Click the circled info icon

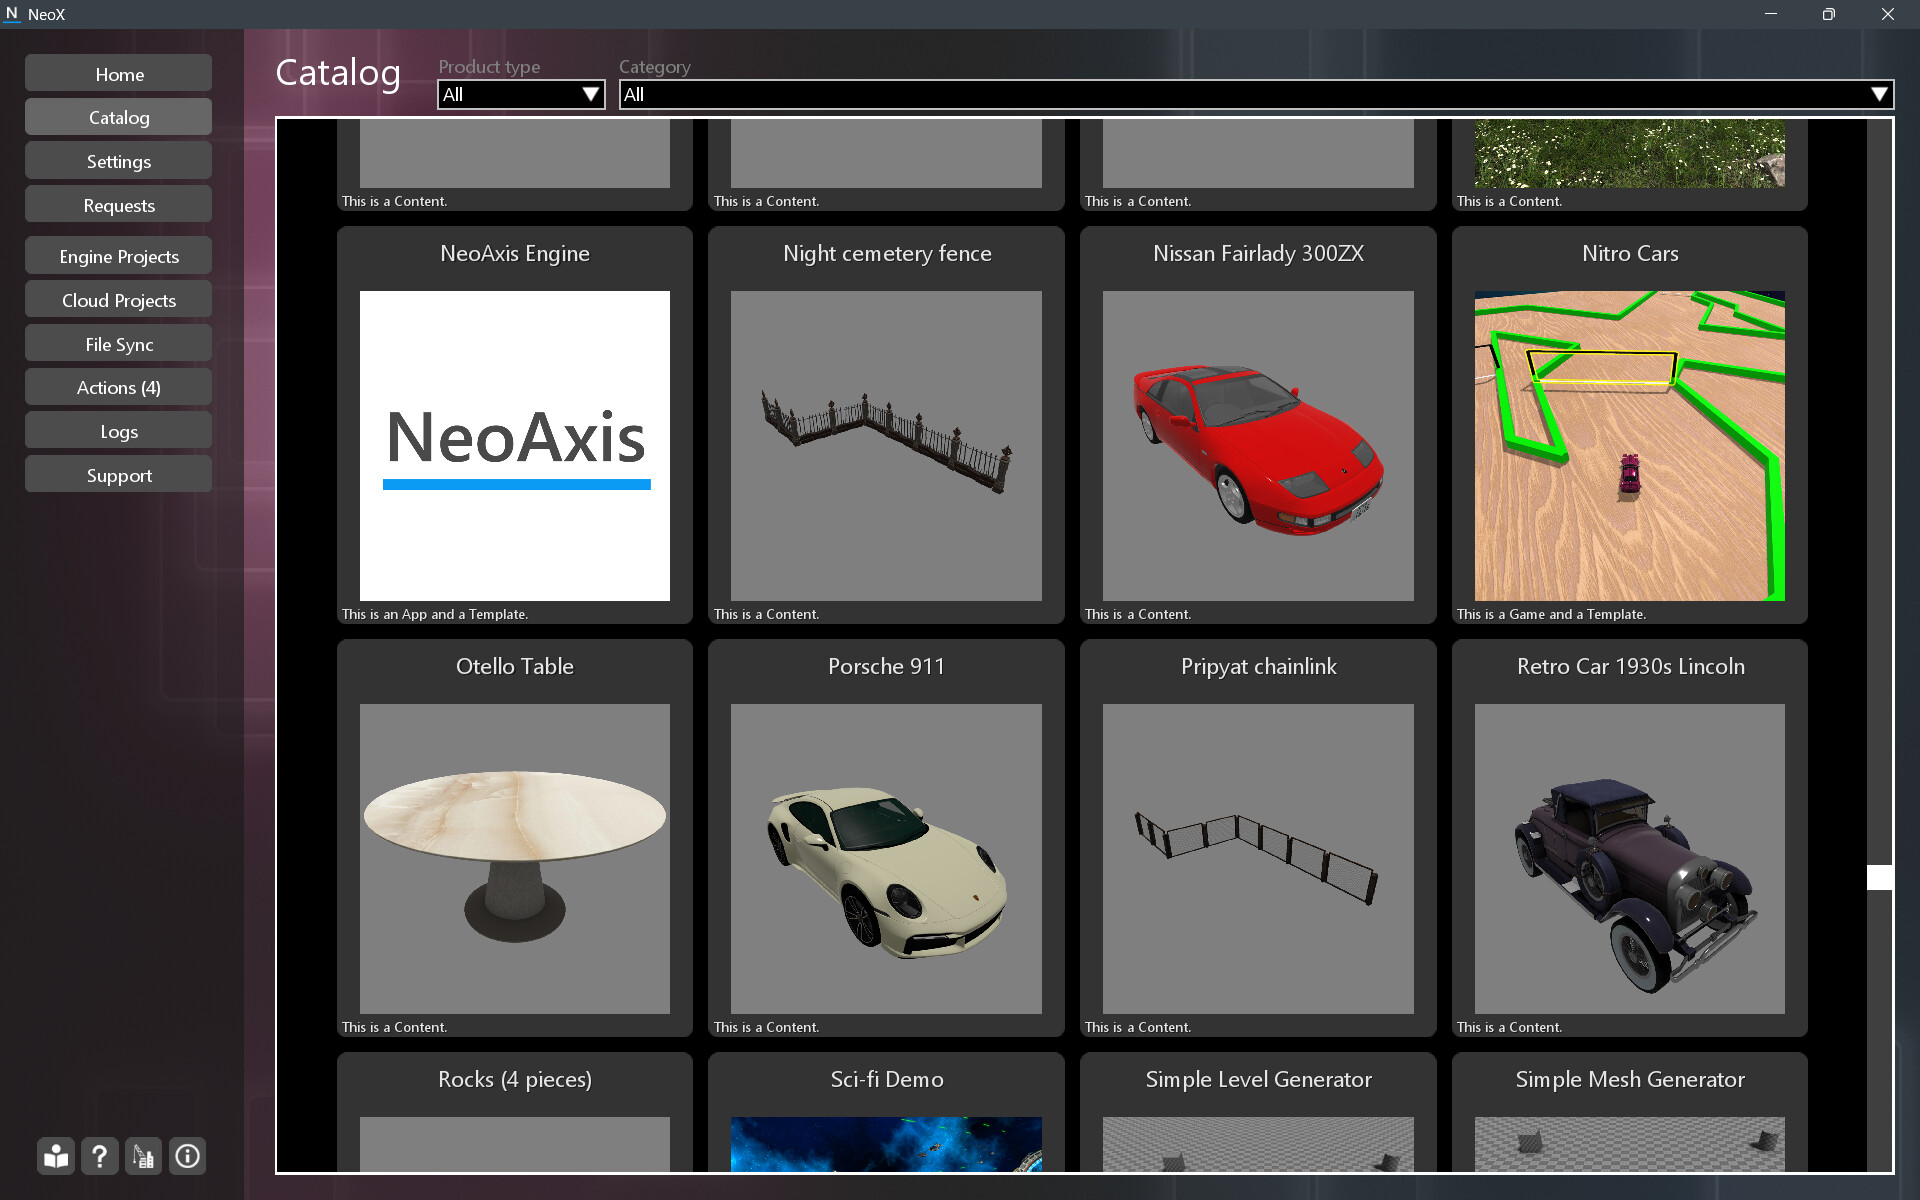pos(187,1156)
